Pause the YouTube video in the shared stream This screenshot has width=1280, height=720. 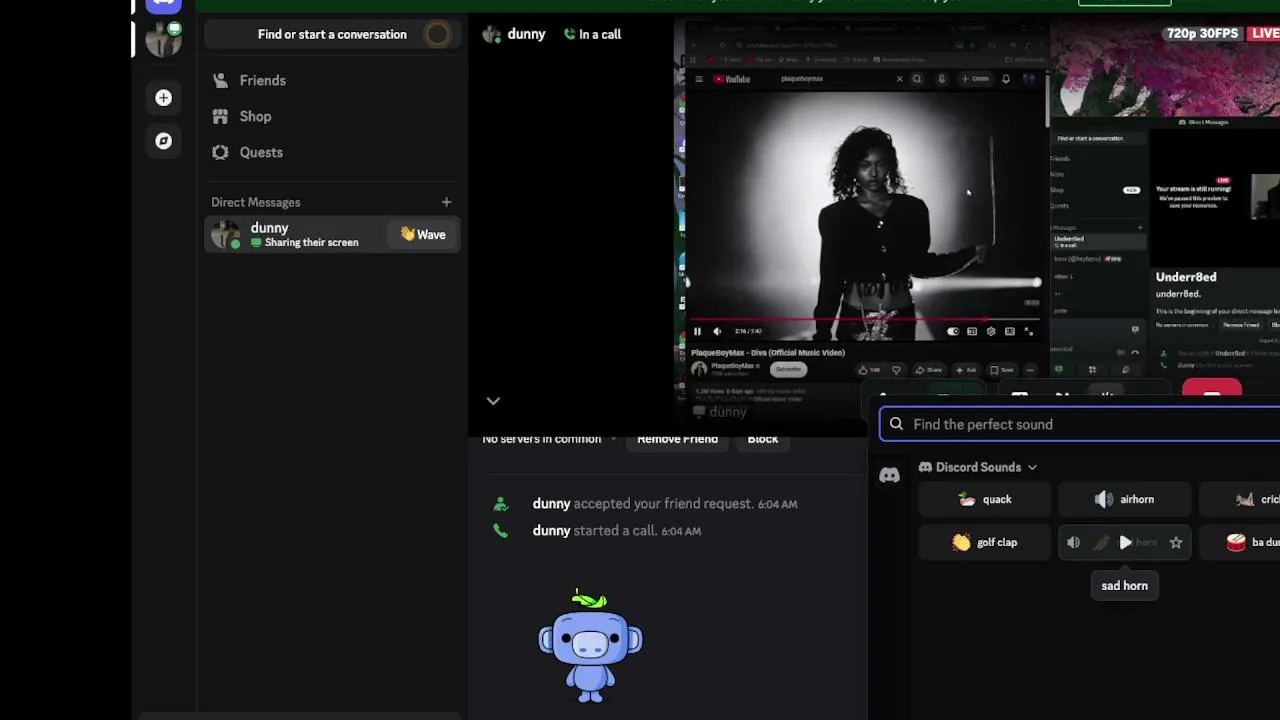(697, 331)
